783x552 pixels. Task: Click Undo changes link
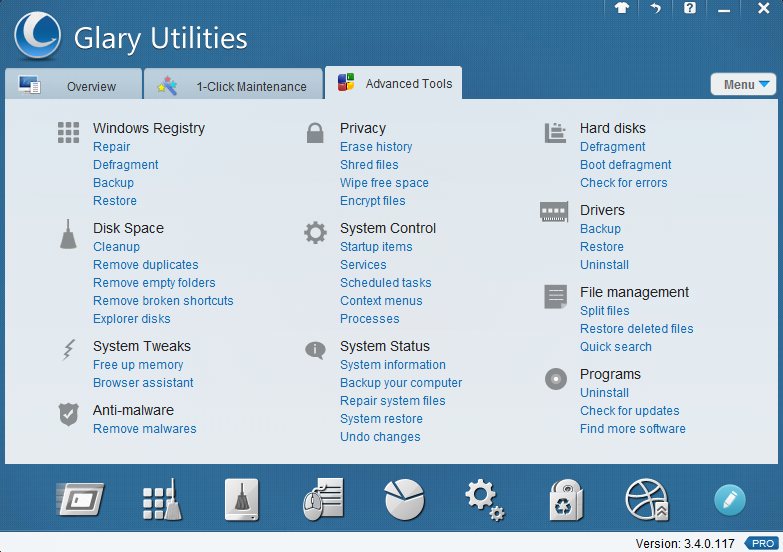coord(380,437)
